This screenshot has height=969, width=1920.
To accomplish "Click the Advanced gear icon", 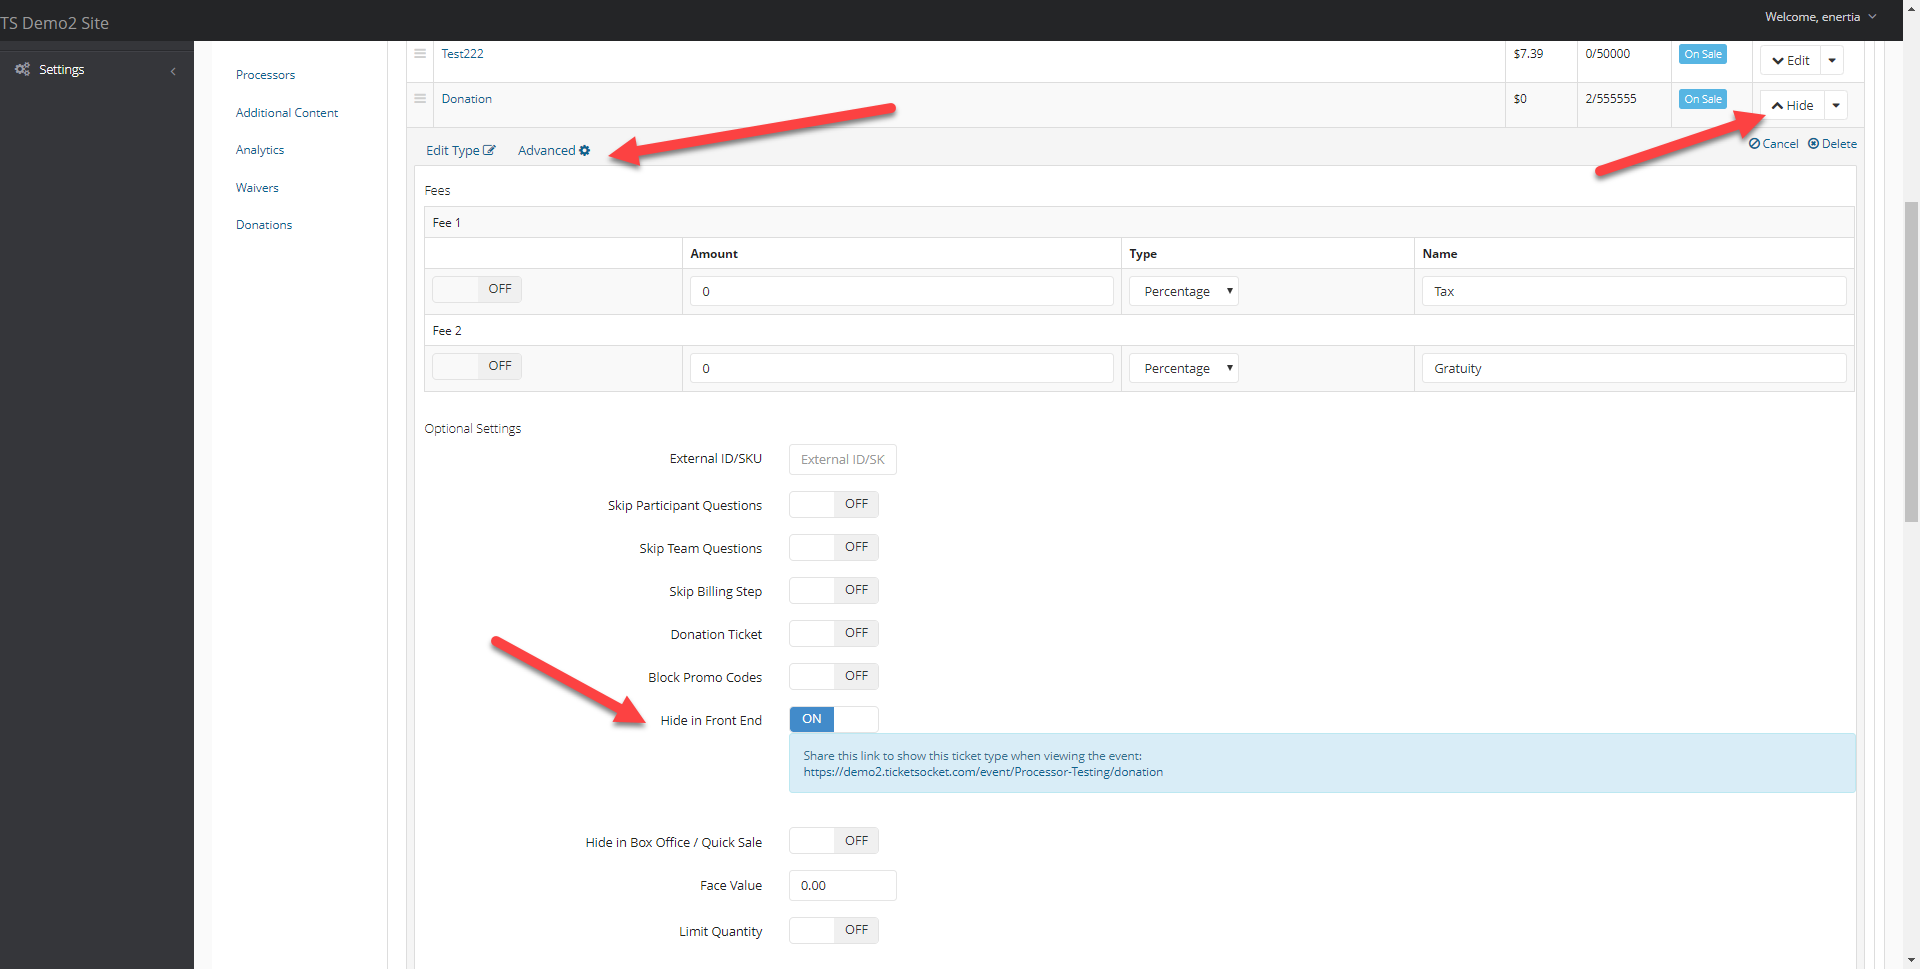I will [585, 151].
